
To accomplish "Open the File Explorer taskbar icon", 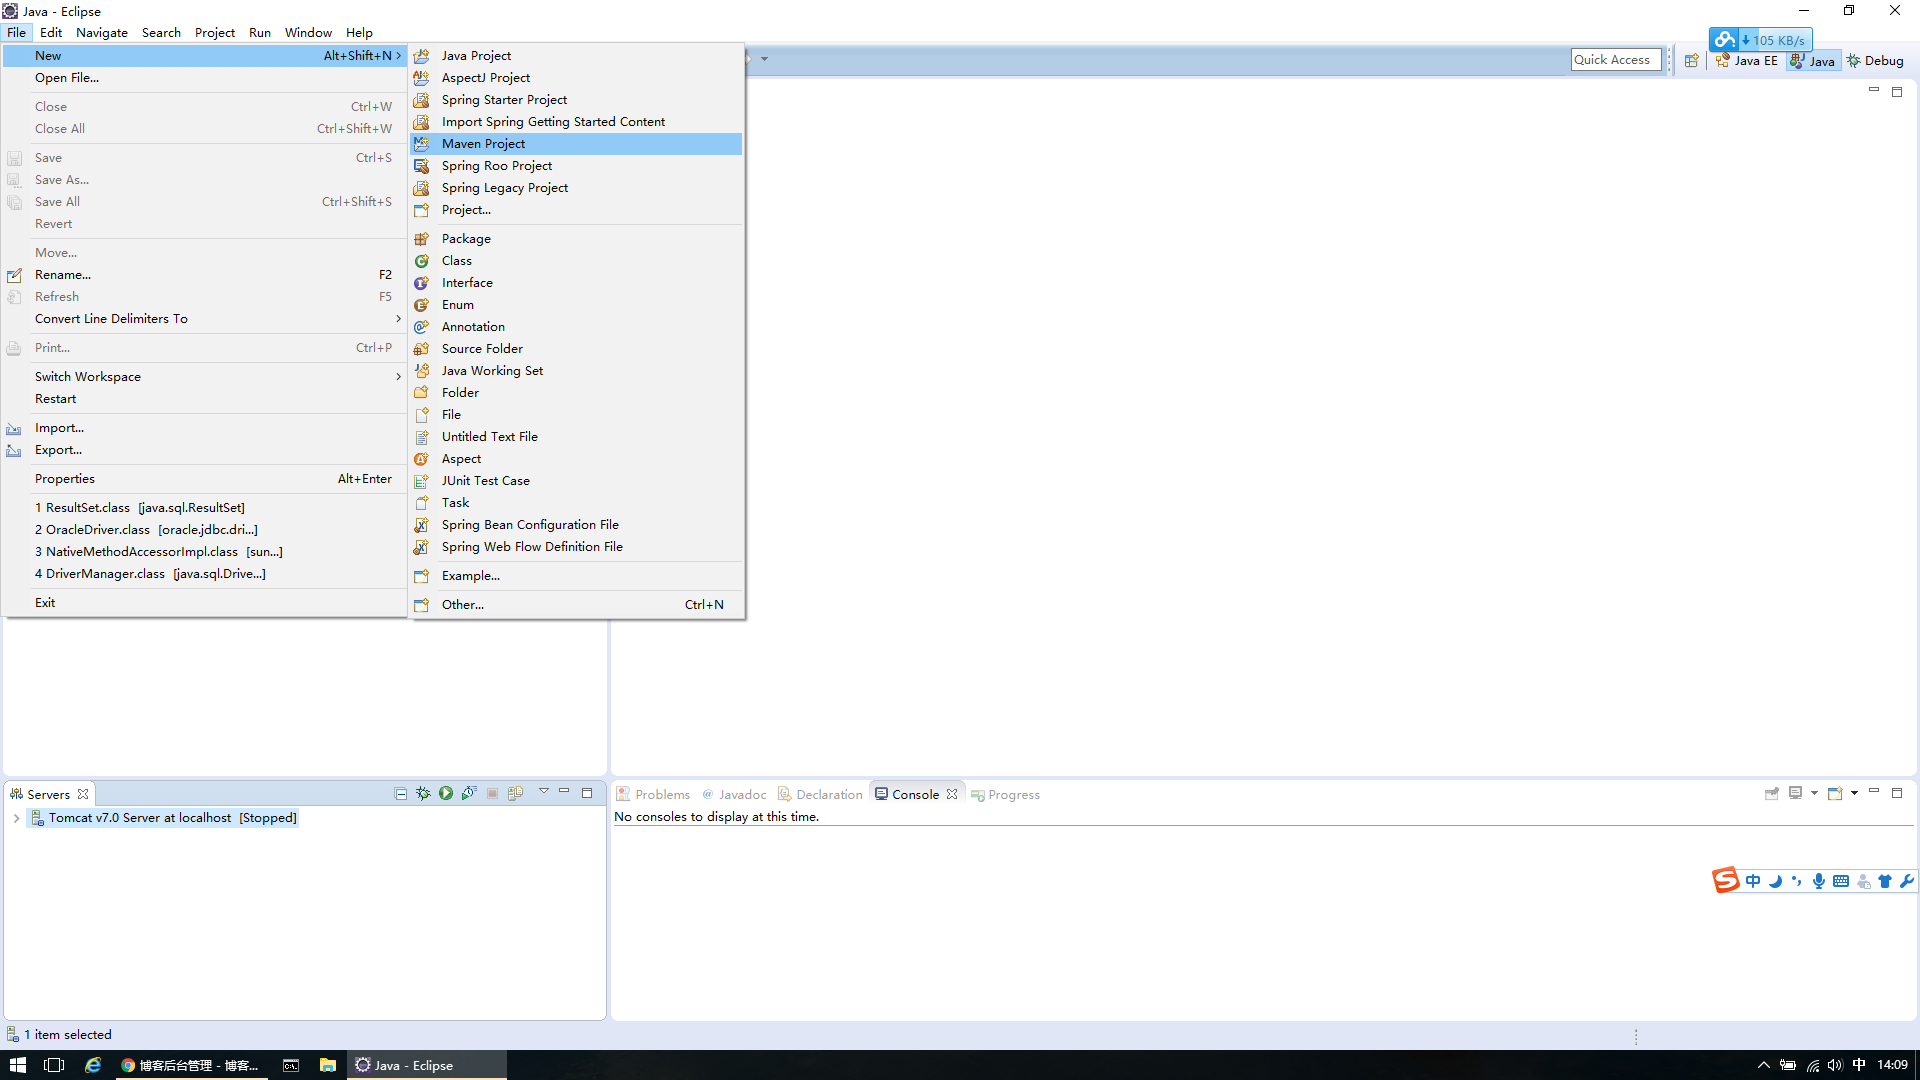I will (x=327, y=1065).
